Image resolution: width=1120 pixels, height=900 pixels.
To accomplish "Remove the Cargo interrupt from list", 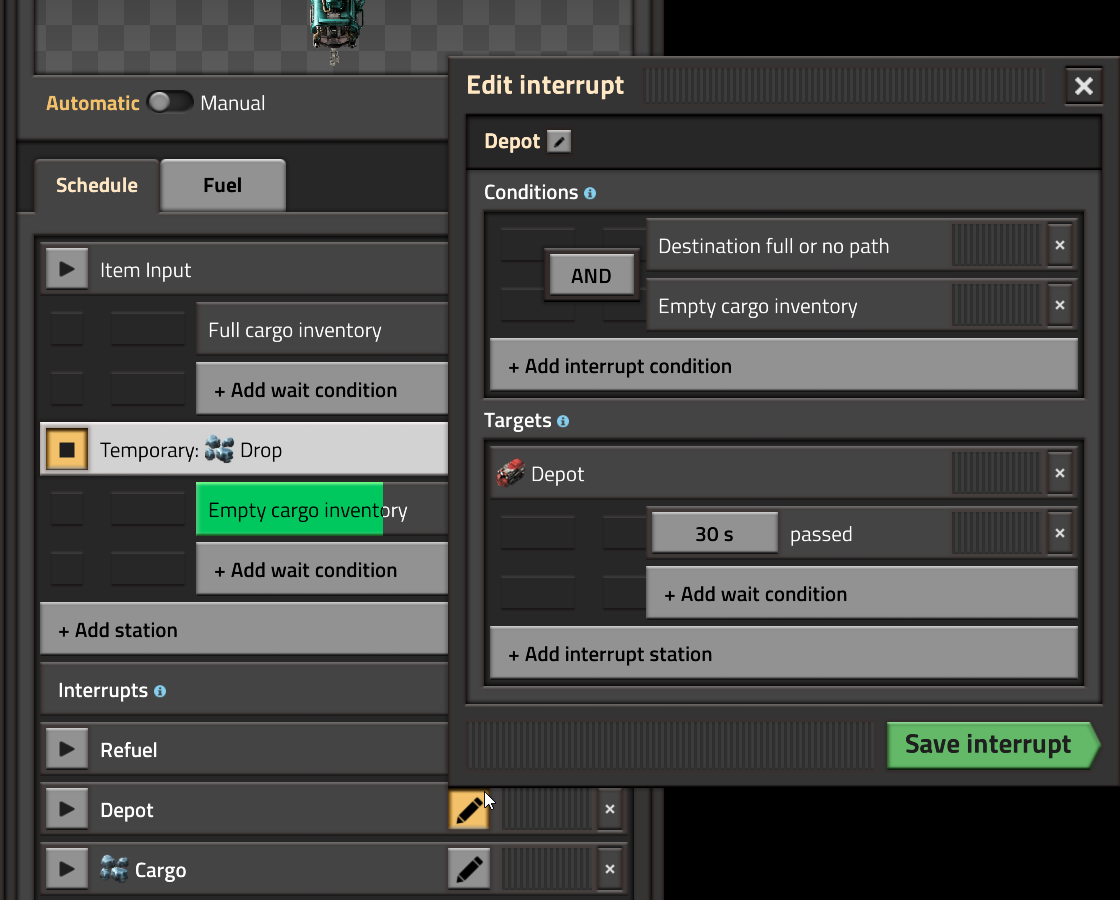I will (x=610, y=870).
